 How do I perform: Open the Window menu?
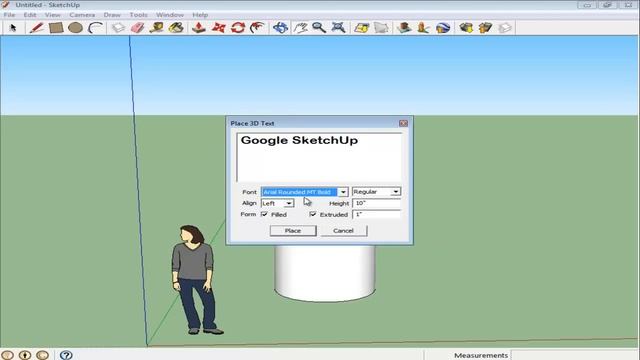point(170,15)
